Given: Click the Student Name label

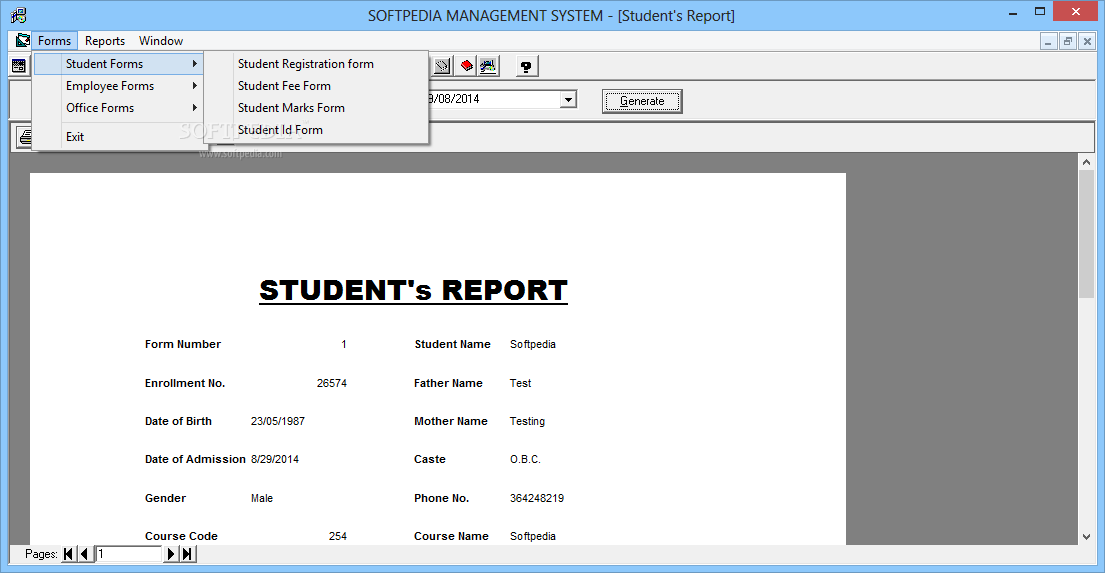Looking at the screenshot, I should [x=452, y=344].
